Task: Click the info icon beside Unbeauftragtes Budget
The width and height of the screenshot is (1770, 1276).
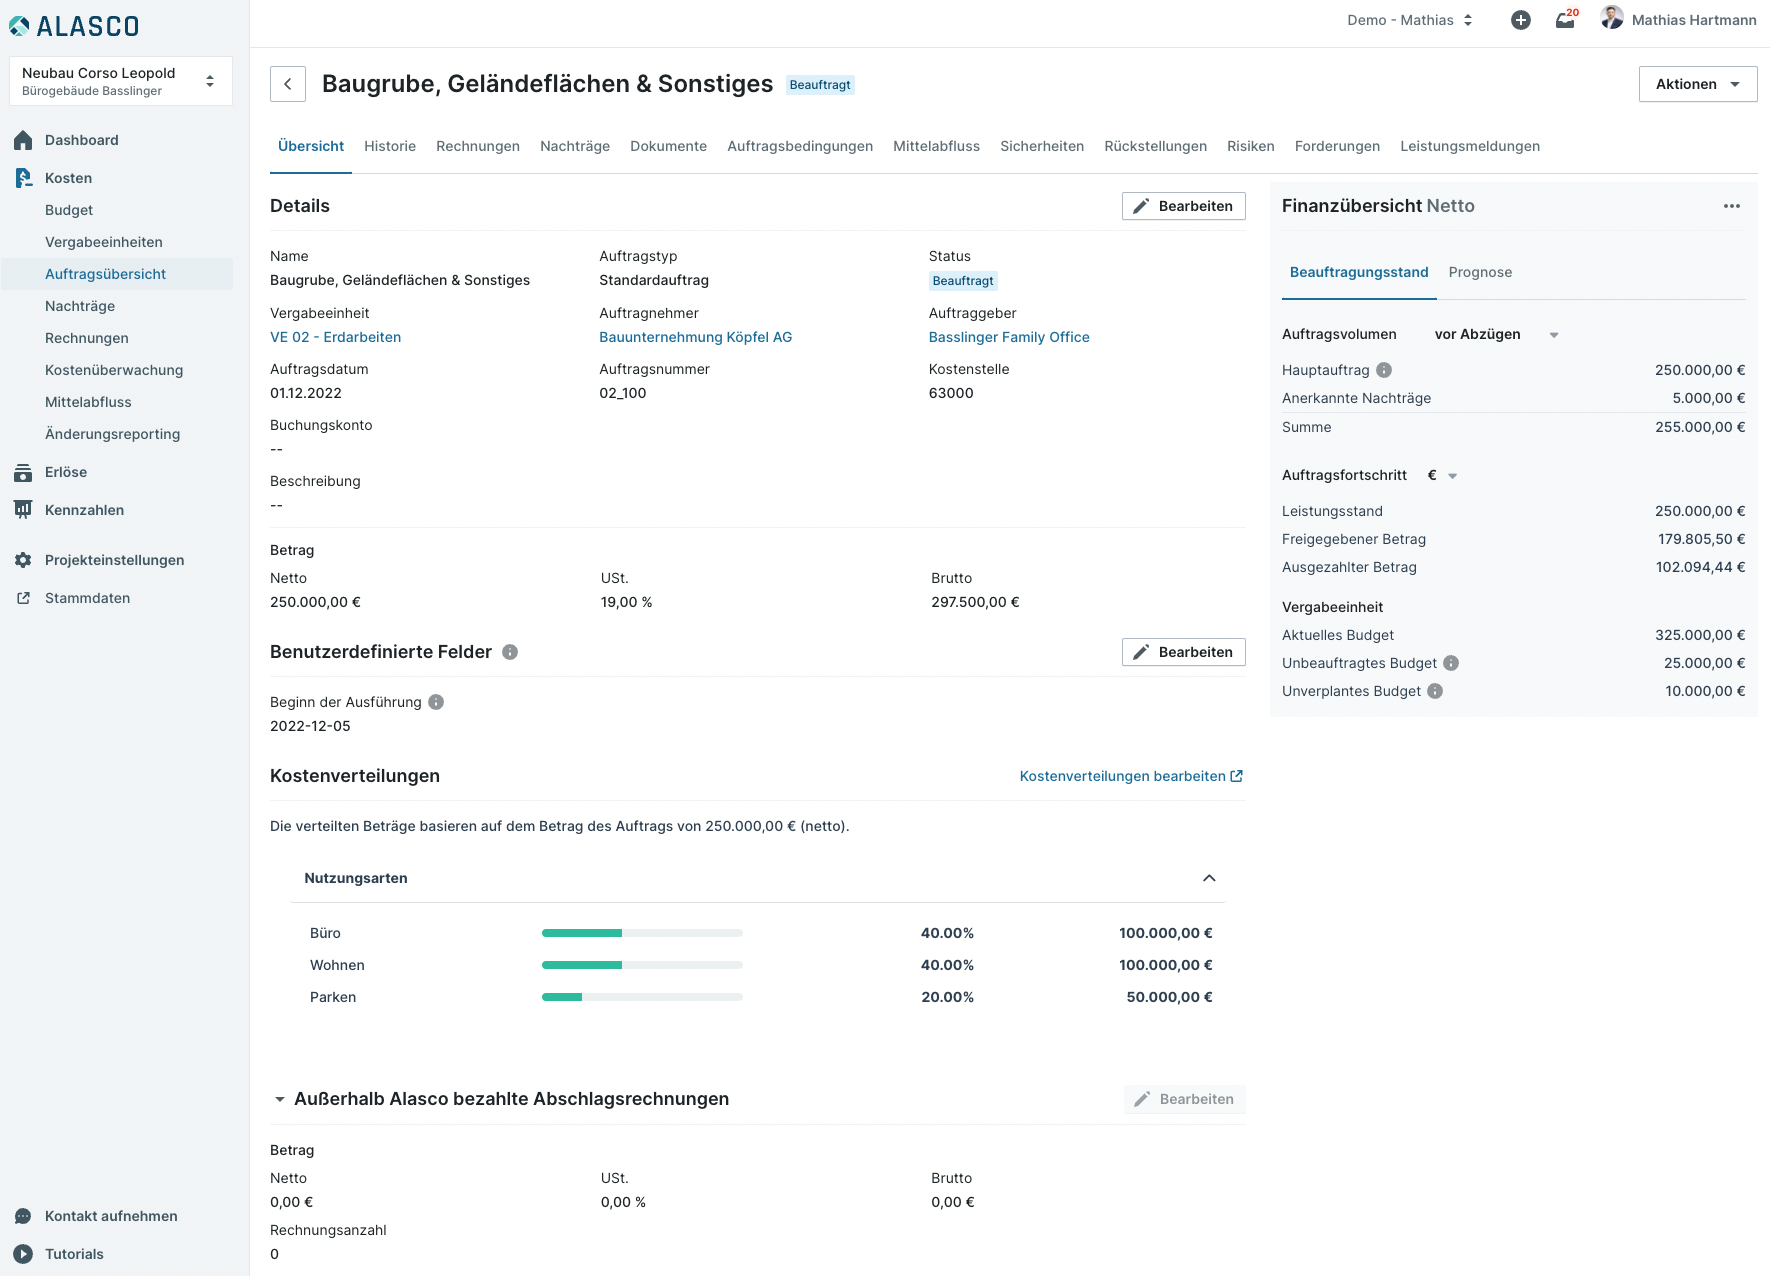Action: coord(1451,663)
